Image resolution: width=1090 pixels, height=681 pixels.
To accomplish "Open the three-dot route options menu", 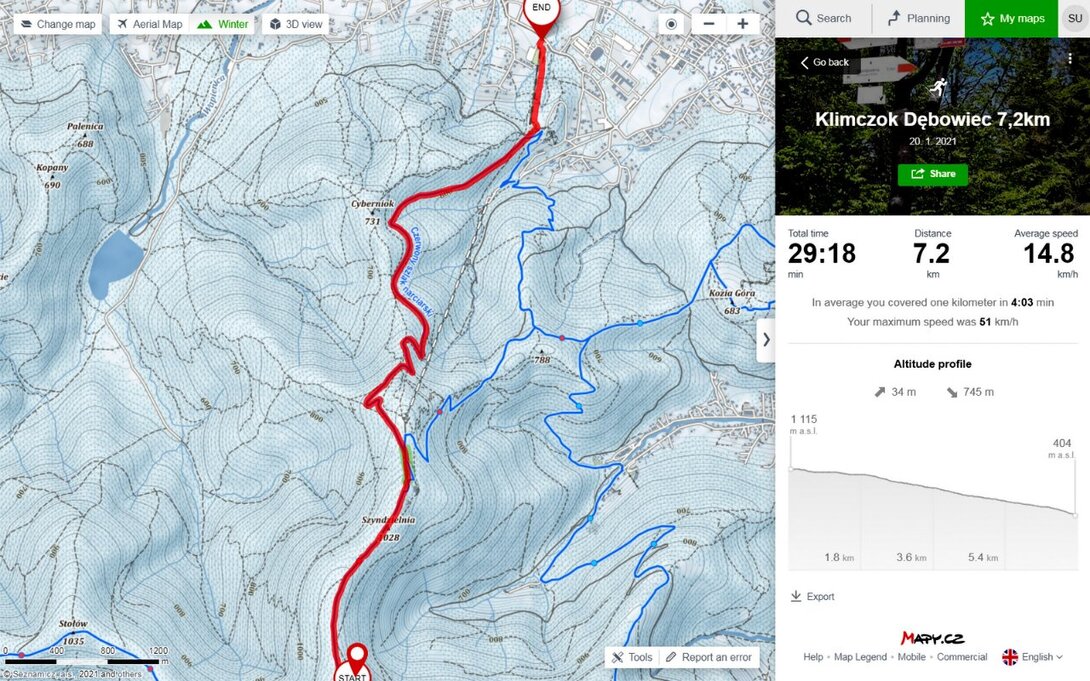I will point(1070,59).
